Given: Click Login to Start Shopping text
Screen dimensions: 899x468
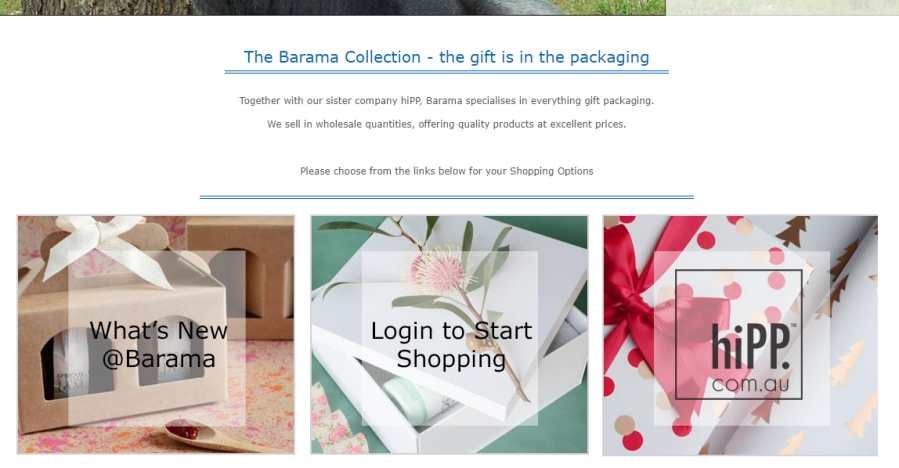Looking at the screenshot, I should click(451, 345).
